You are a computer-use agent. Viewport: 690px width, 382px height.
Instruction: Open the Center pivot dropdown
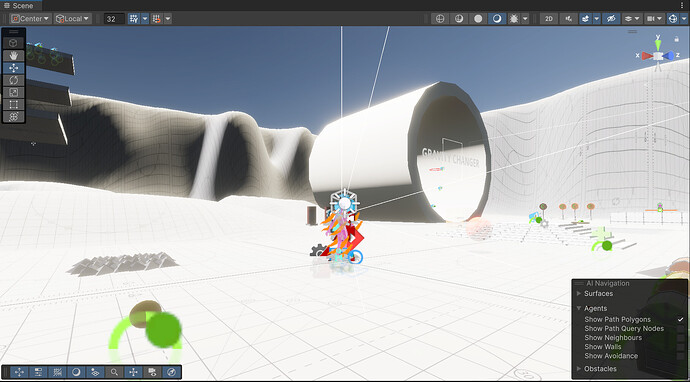click(30, 19)
